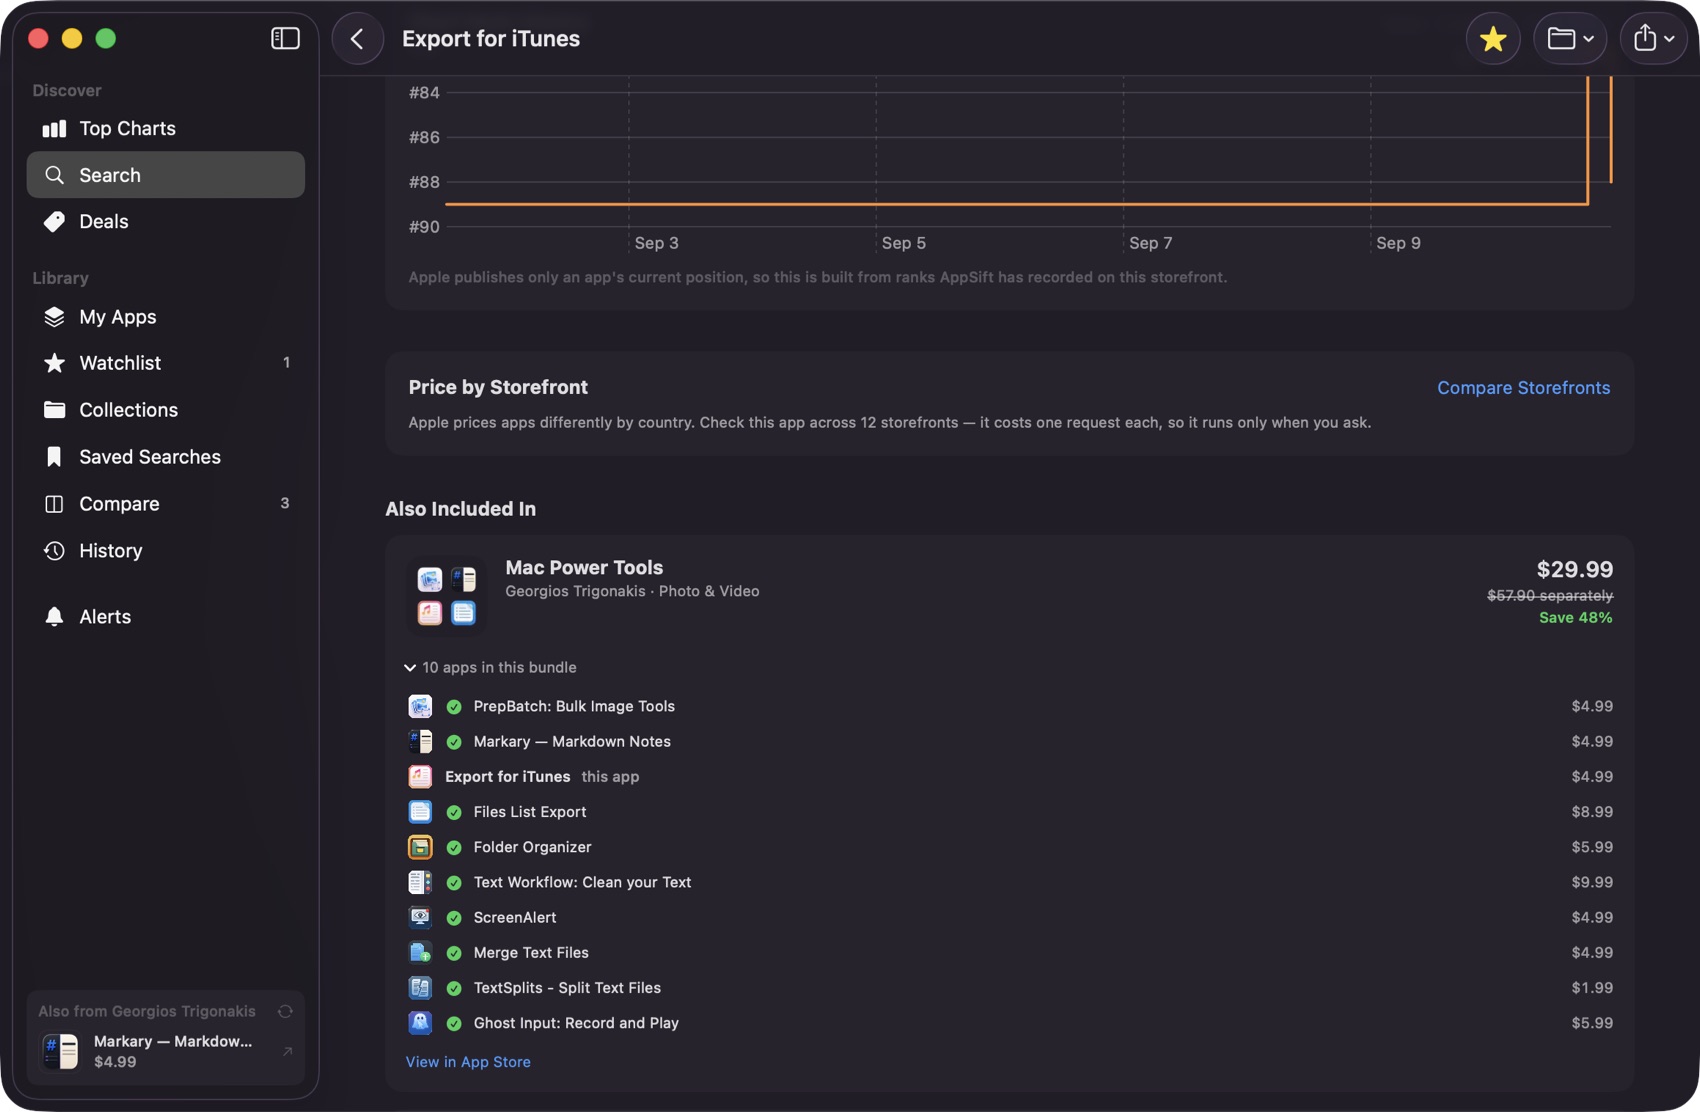Click the green checkmark beside ScreenAlert
This screenshot has width=1700, height=1112.
point(454,918)
